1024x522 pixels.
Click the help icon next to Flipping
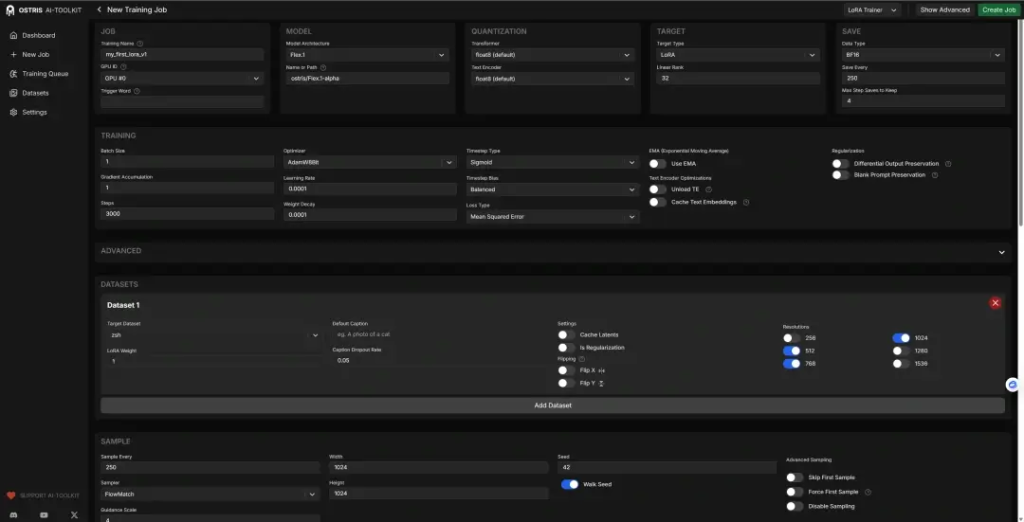pos(582,359)
